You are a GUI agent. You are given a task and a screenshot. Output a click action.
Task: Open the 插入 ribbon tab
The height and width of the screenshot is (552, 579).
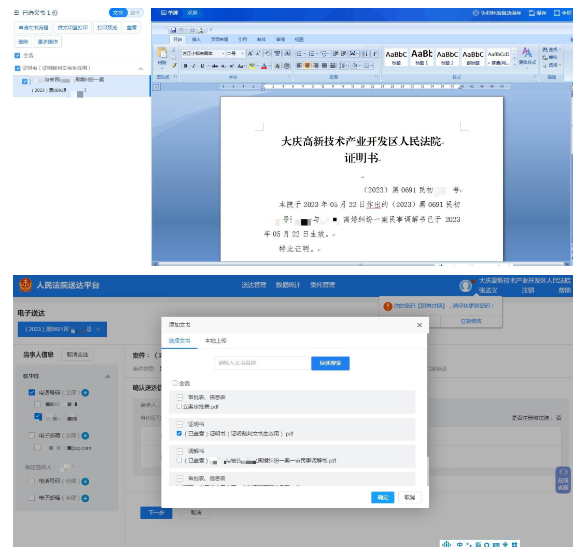coord(196,40)
